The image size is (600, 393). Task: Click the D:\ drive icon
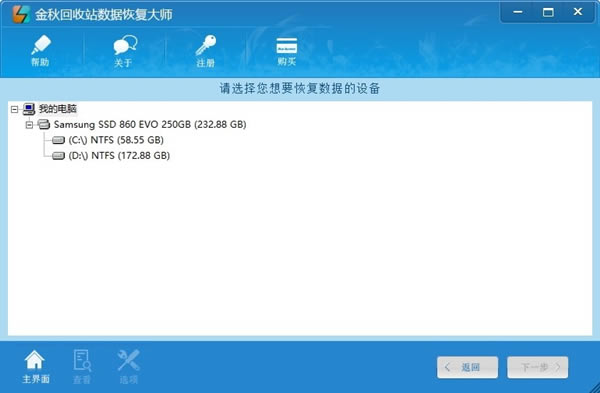(58, 156)
